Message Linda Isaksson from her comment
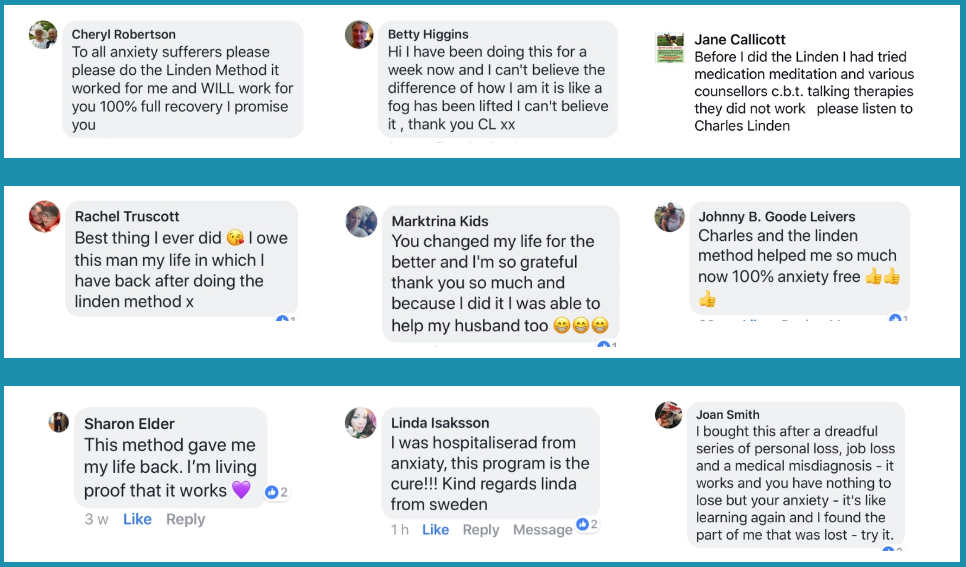Viewport: 966px width, 567px height. click(x=542, y=530)
